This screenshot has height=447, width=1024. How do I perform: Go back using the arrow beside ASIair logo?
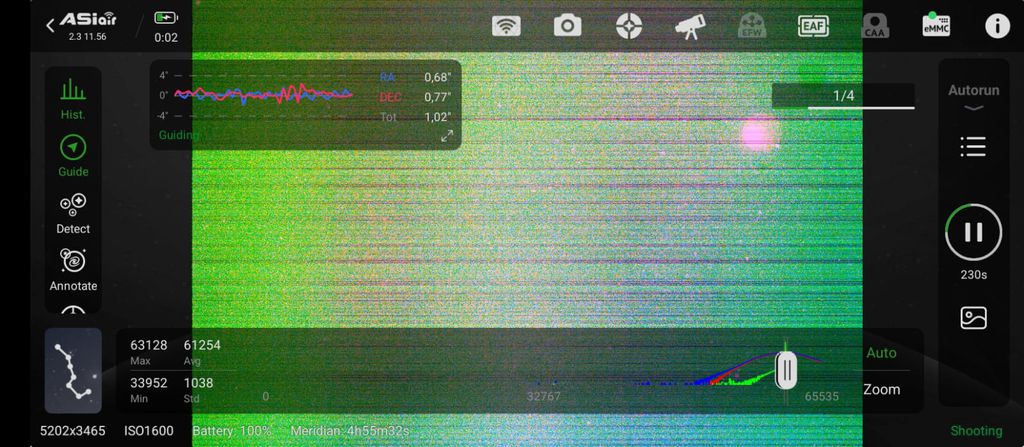click(x=50, y=25)
